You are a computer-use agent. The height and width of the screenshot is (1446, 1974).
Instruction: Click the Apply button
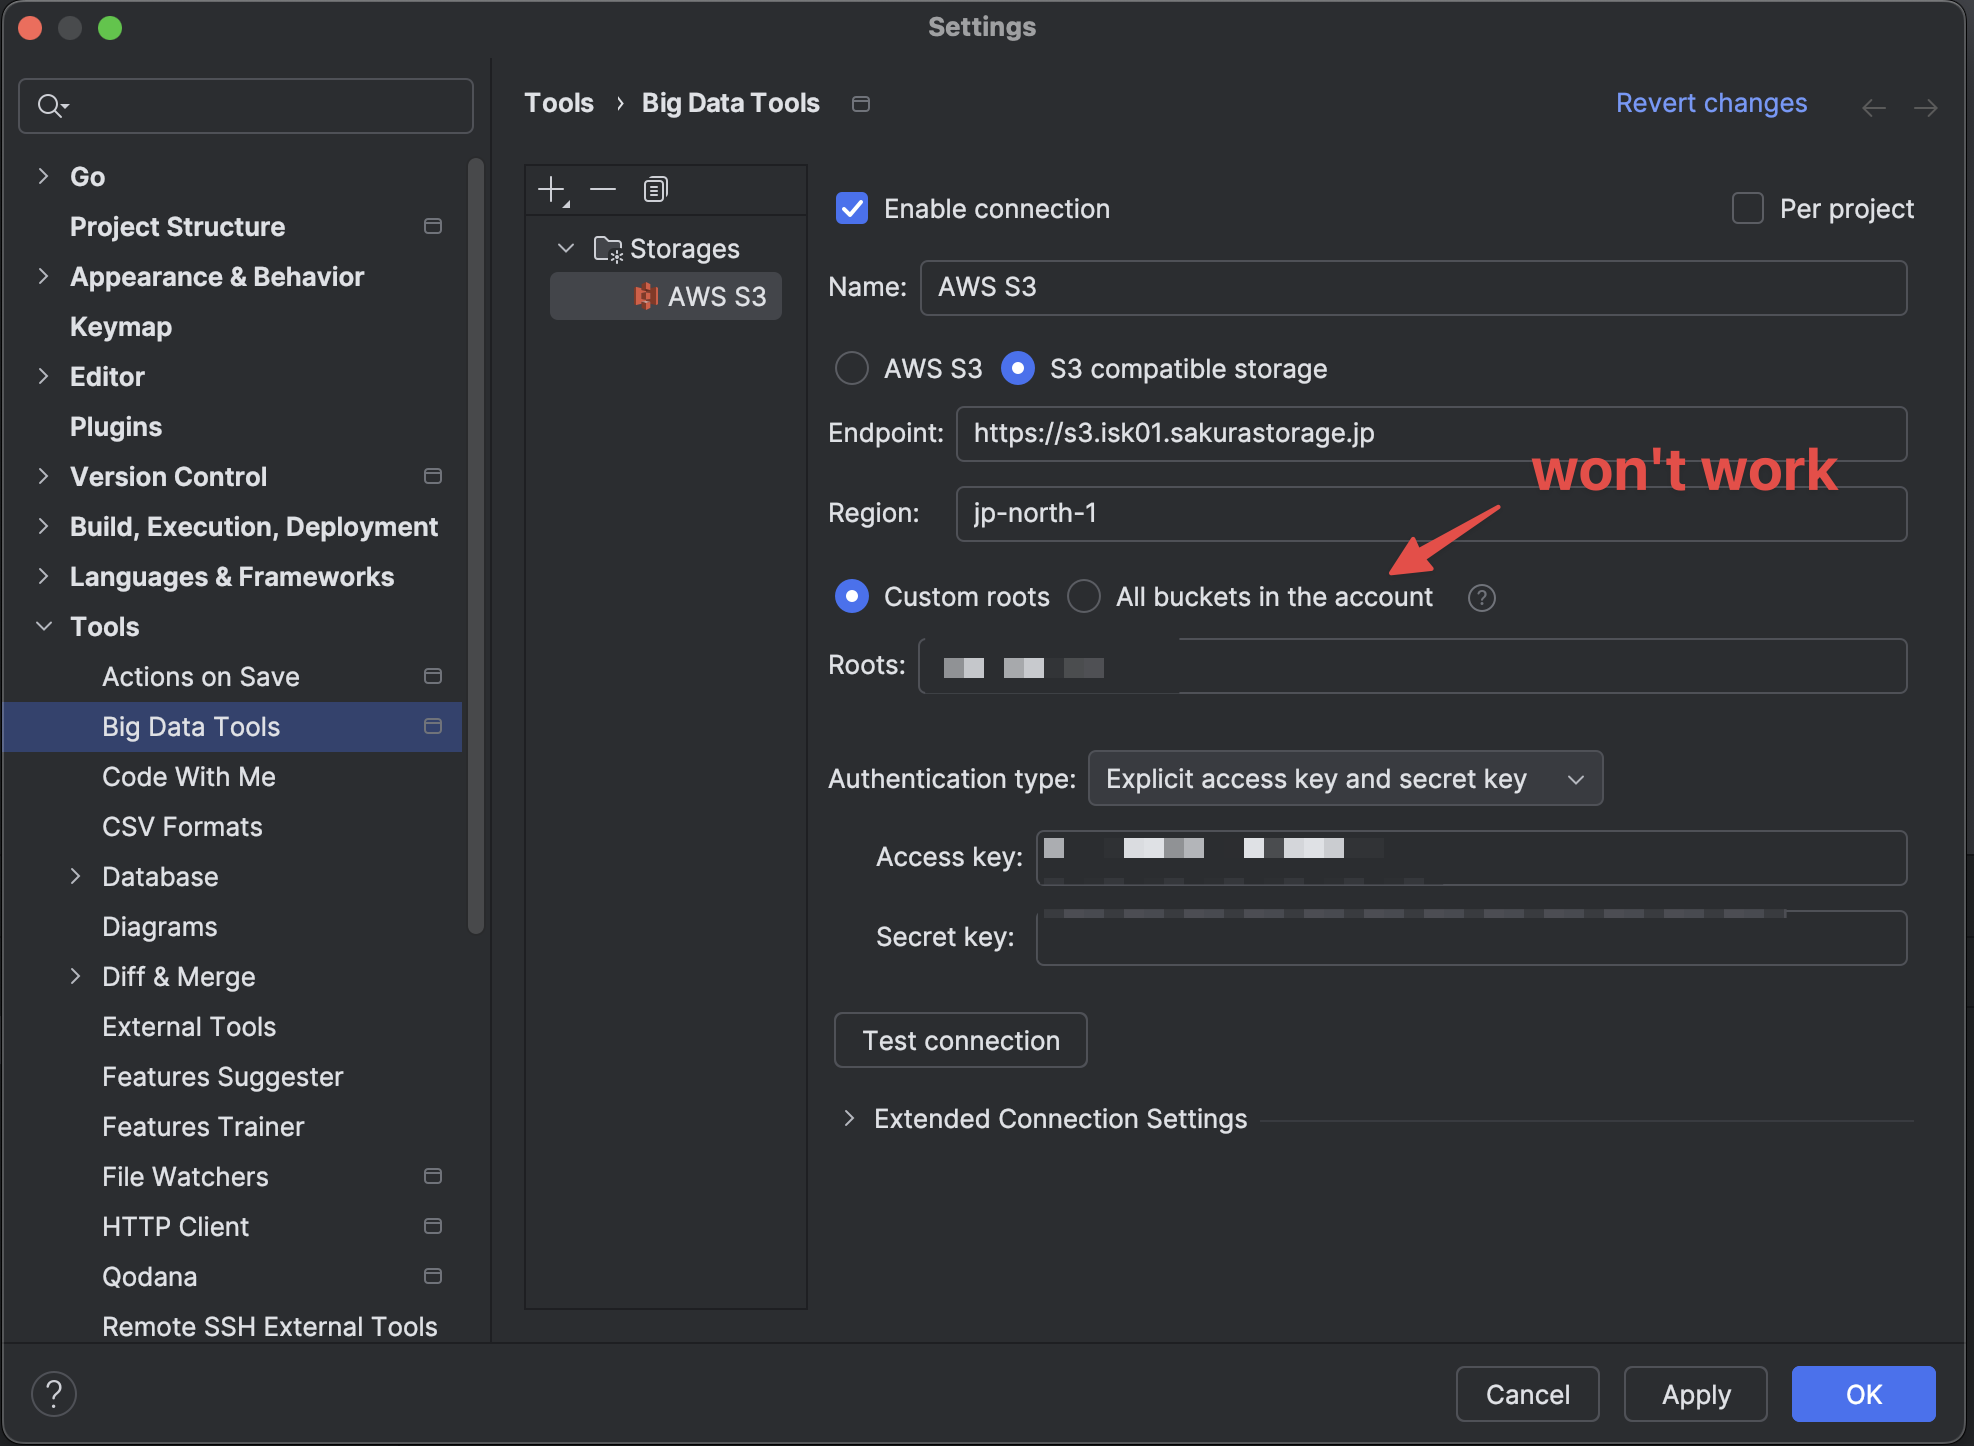tap(1696, 1394)
